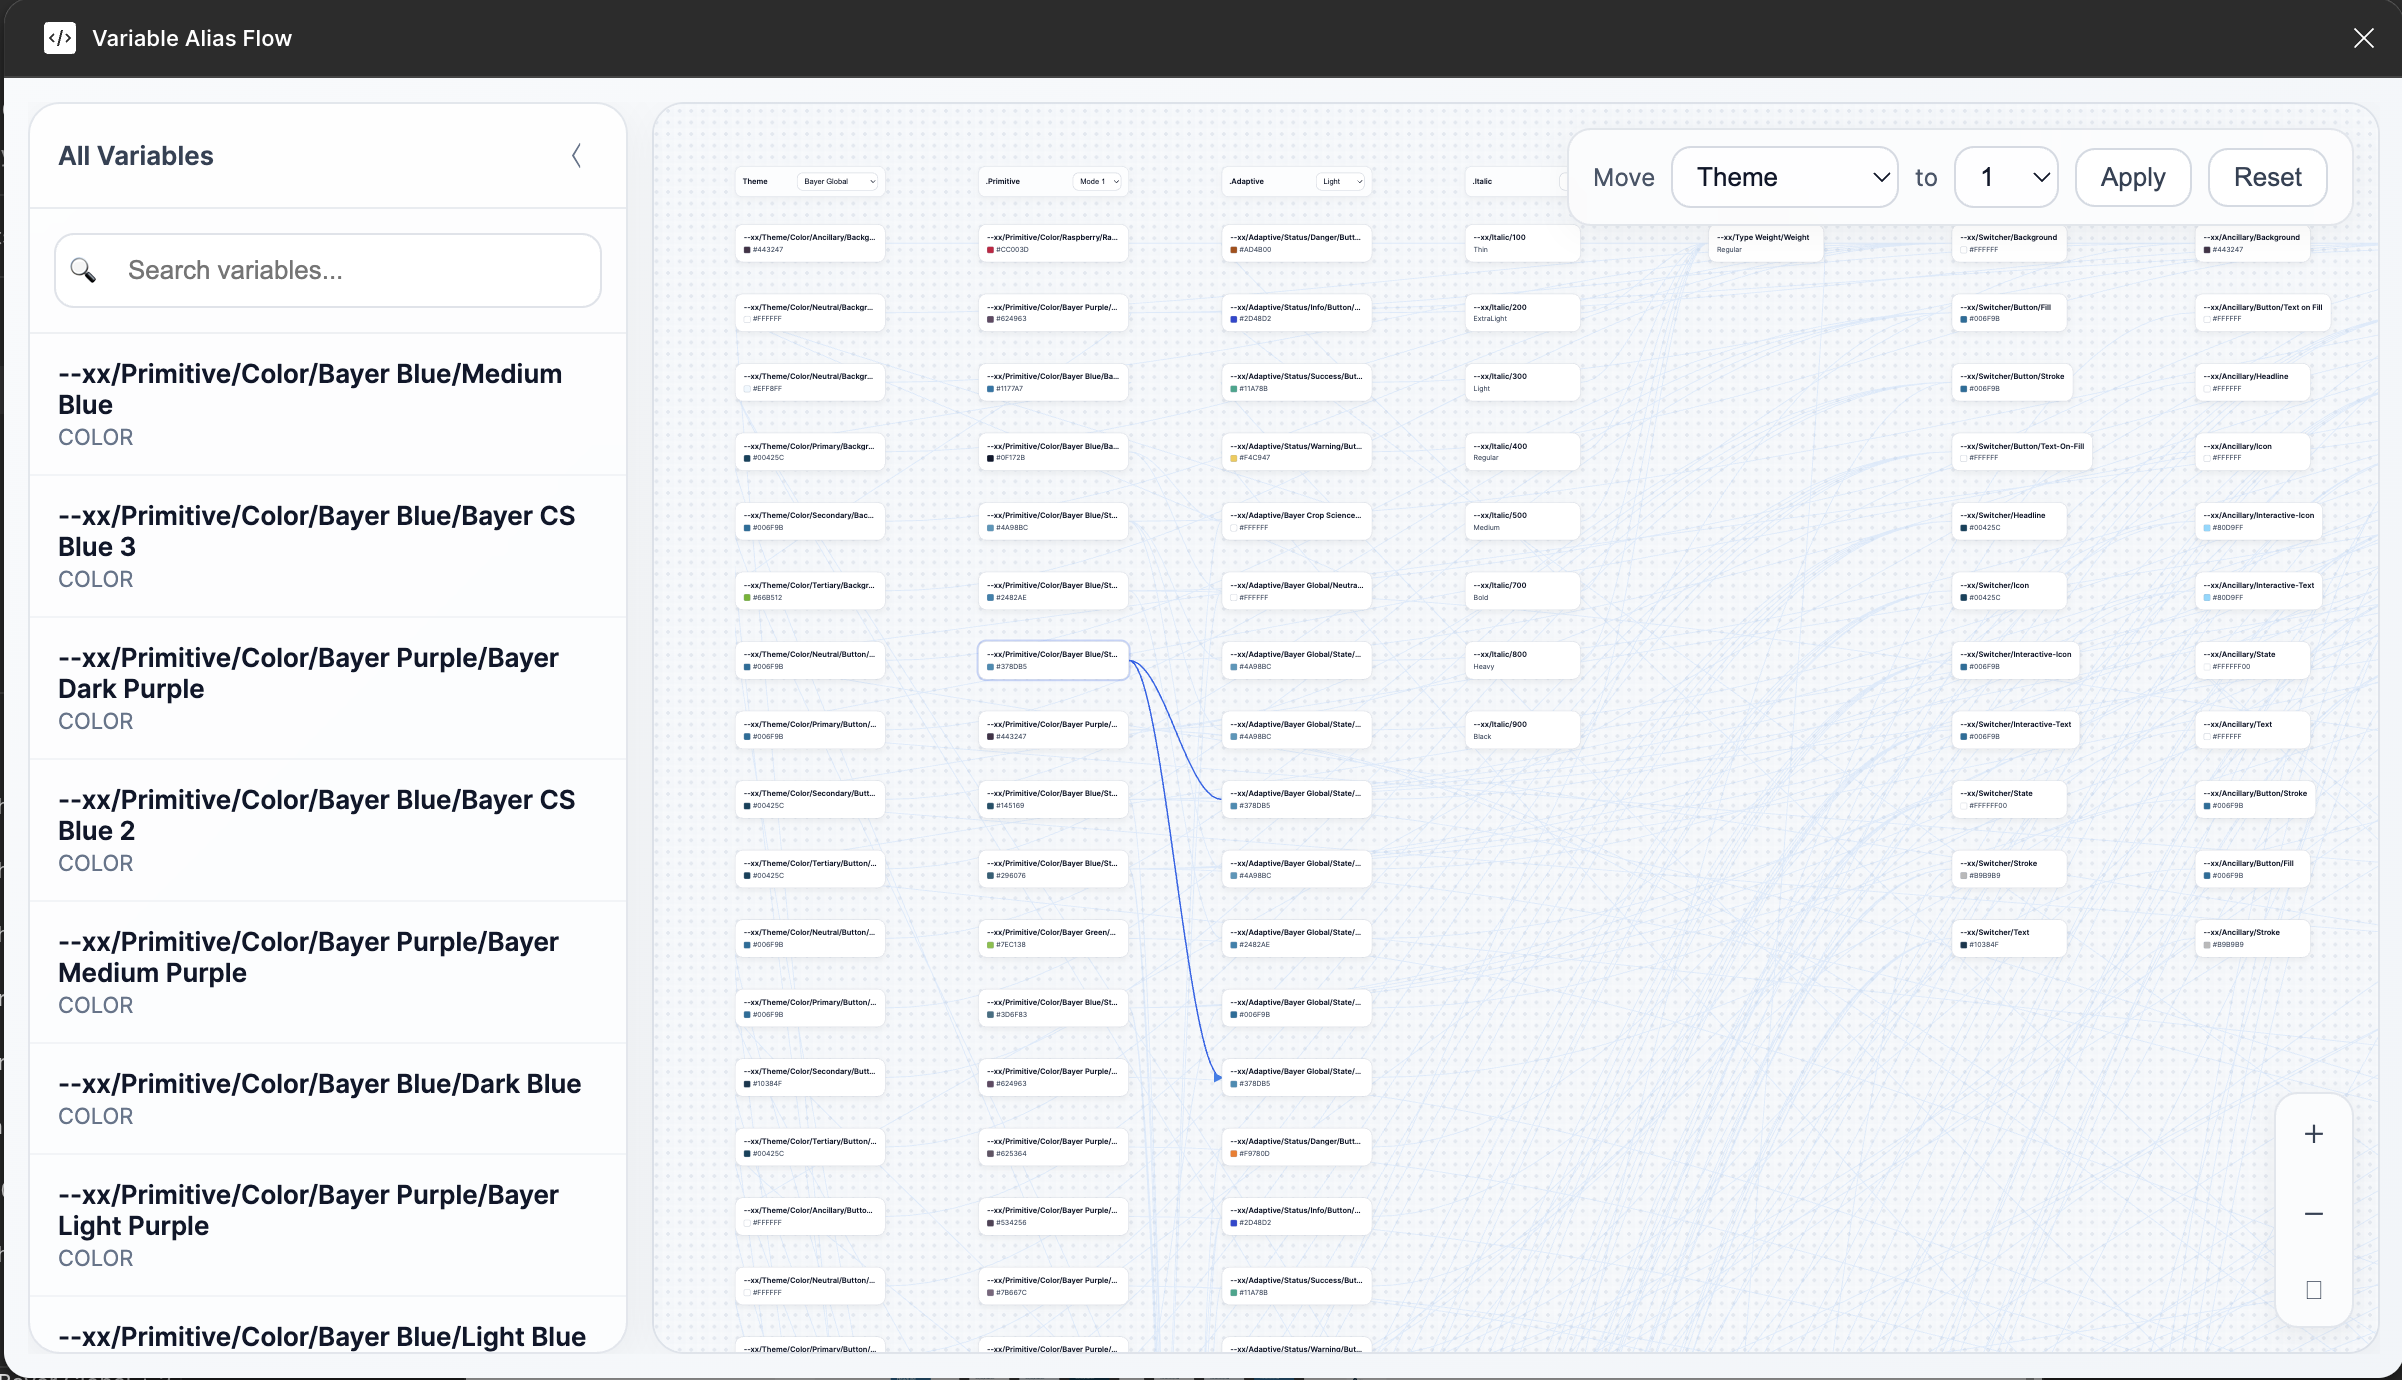The image size is (2402, 1380).
Task: Select Bayer Blue/Dark Blue variable
Action: [328, 1099]
